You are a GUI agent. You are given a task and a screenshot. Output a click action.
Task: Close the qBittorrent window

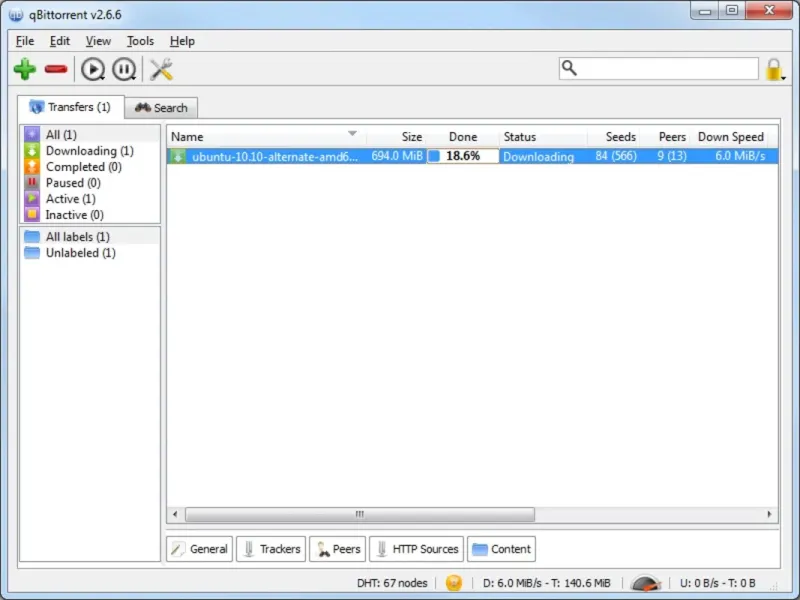[769, 11]
